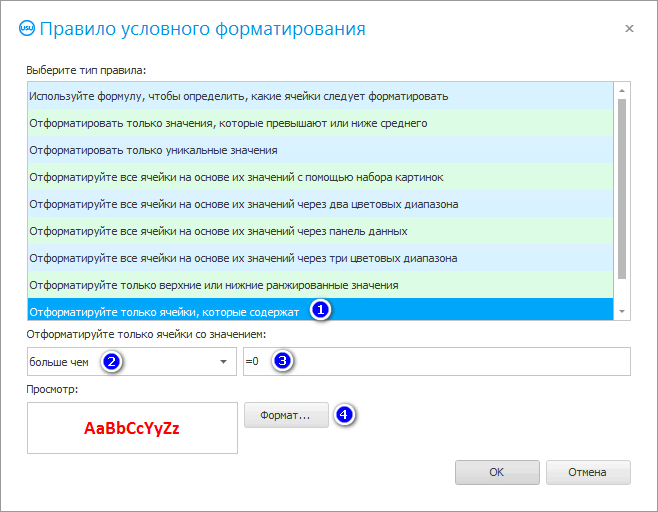This screenshot has height=512, width=658.
Task: Select rule 'с помощью набора картинок'
Action: pyautogui.click(x=320, y=177)
